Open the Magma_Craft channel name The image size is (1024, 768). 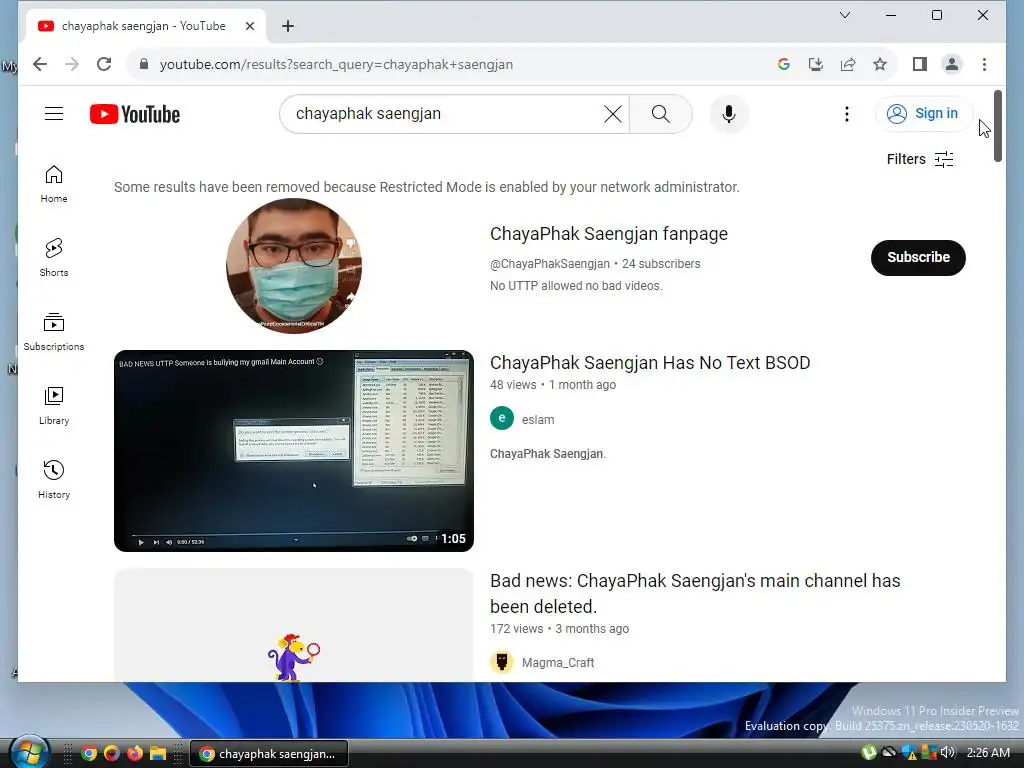[558, 663]
